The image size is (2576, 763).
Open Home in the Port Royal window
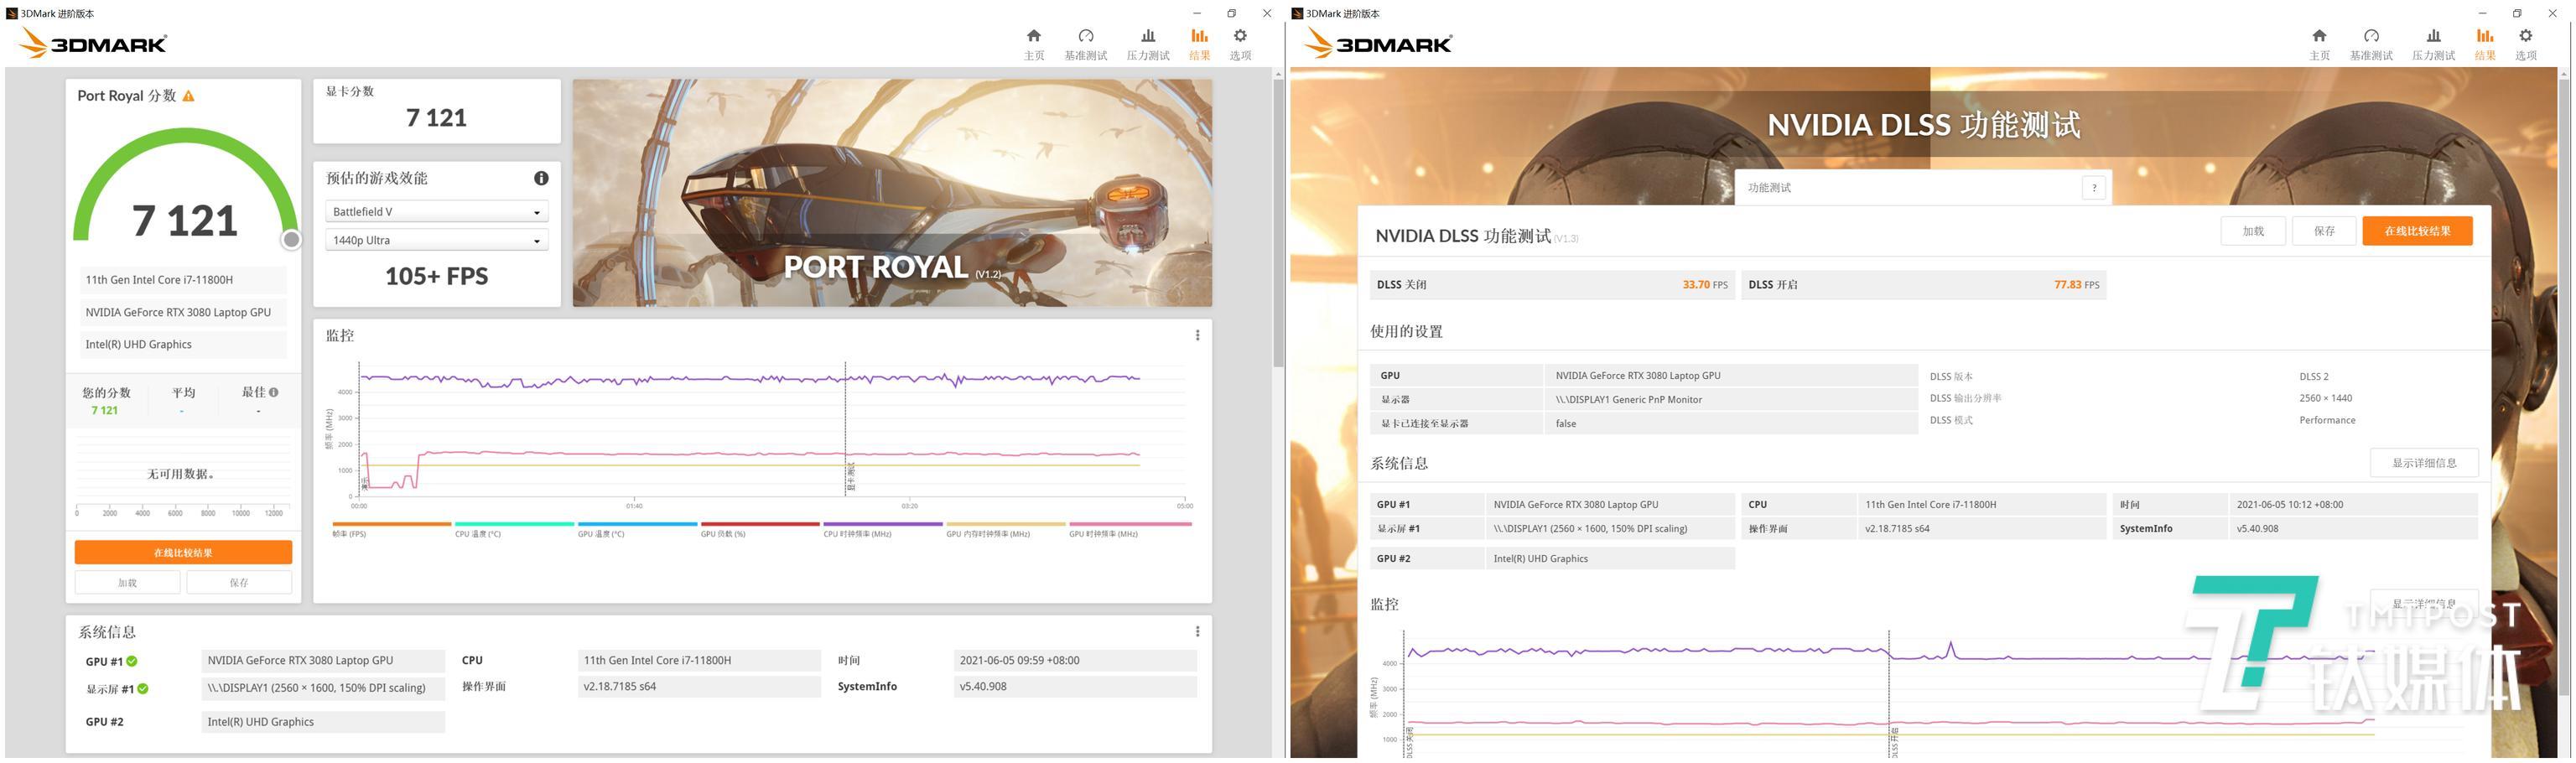pyautogui.click(x=1033, y=44)
